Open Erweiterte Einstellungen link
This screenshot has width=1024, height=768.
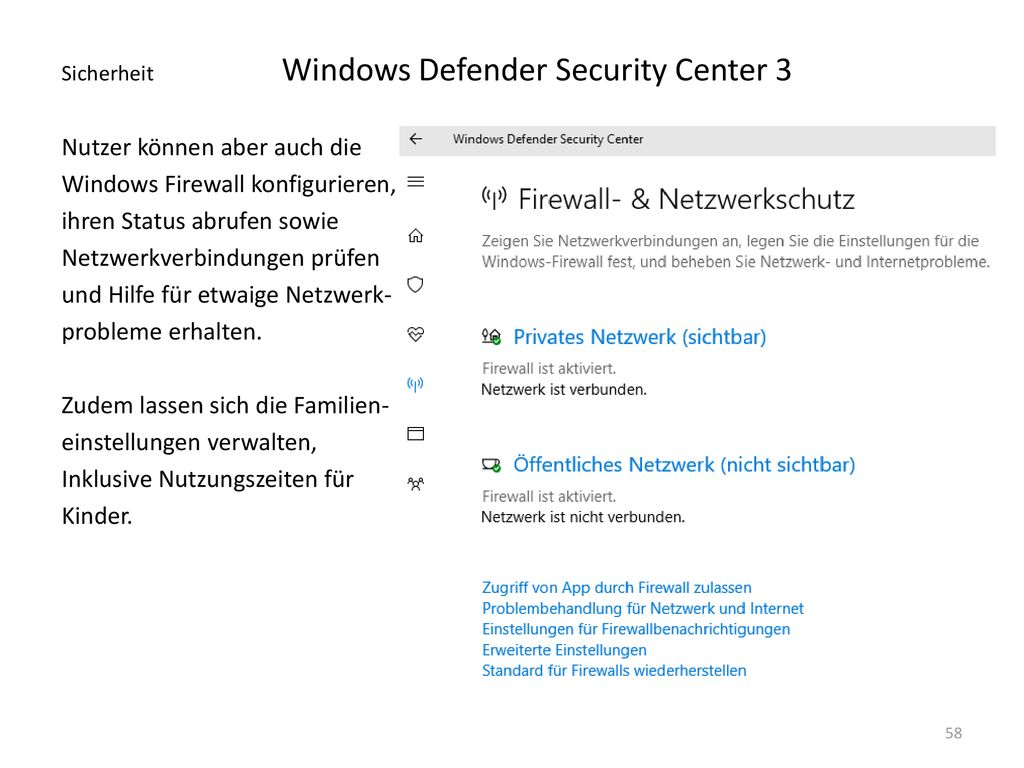point(564,650)
